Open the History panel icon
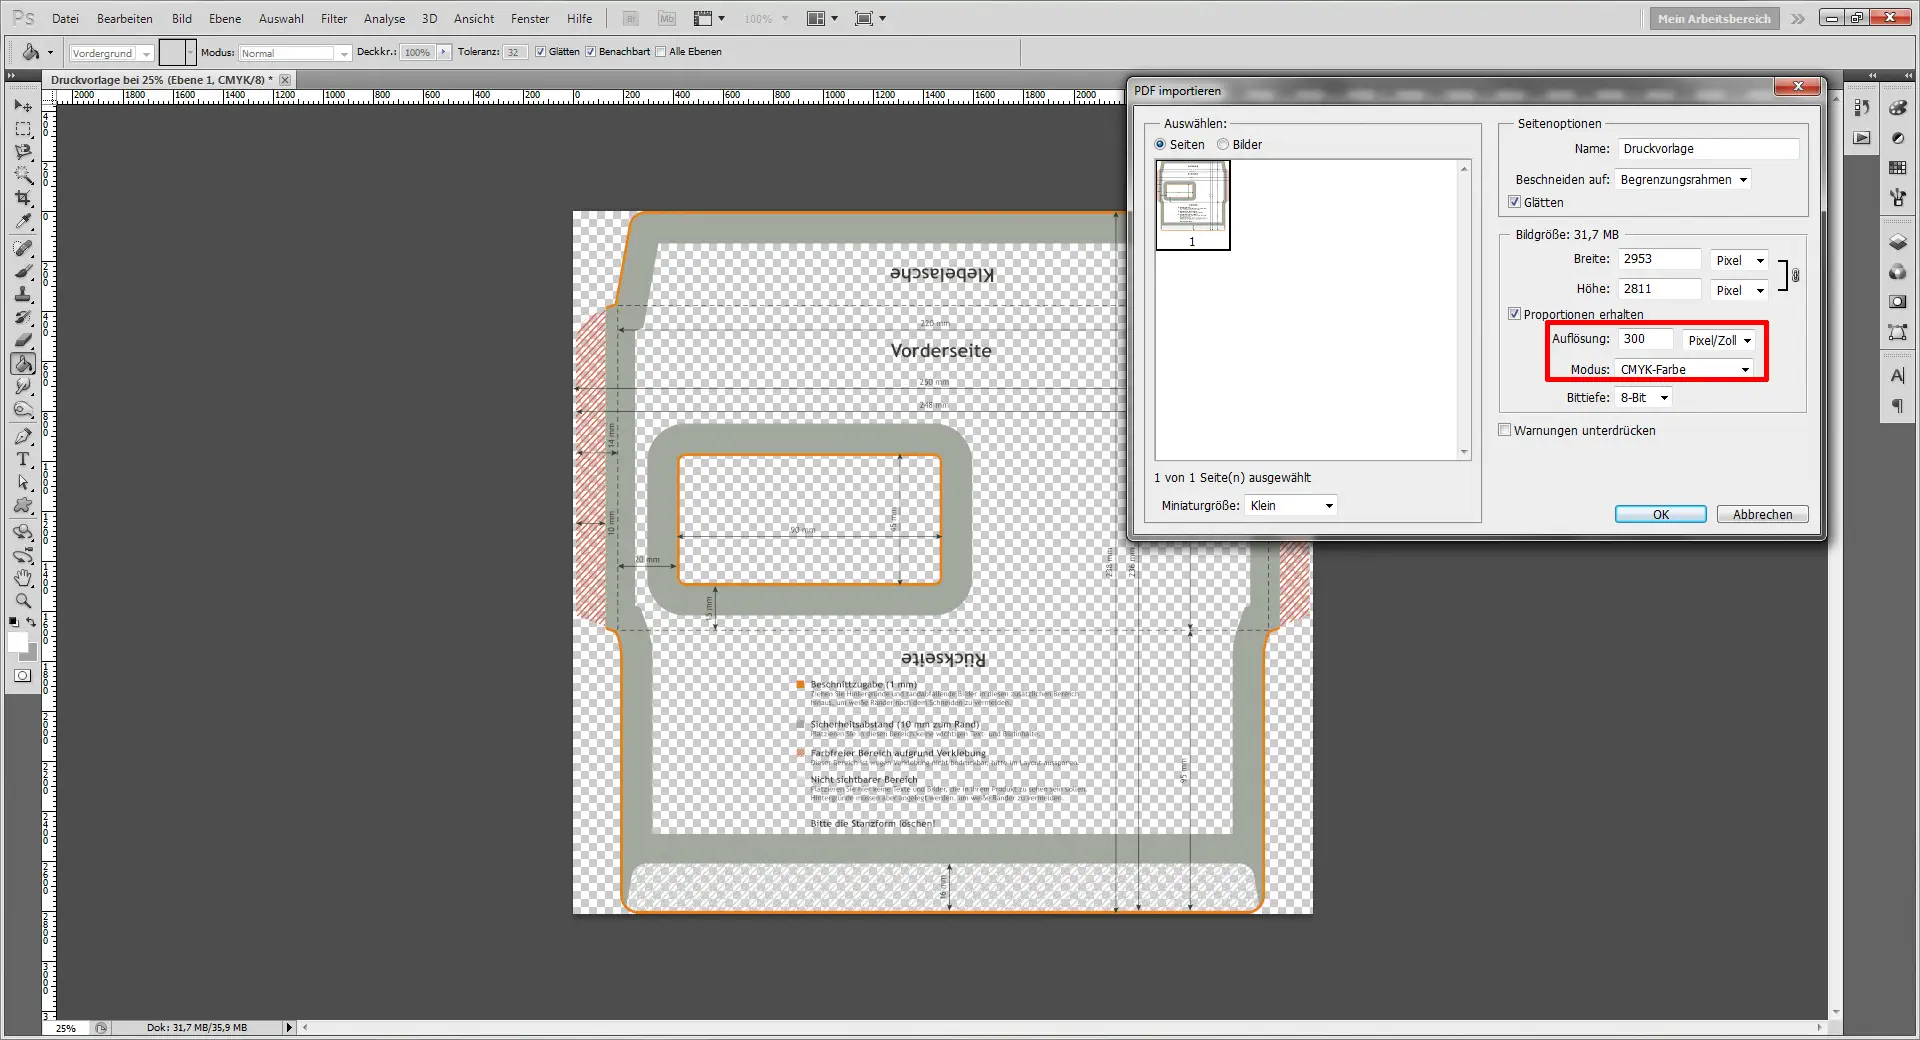The image size is (1920, 1040). (x=1862, y=108)
